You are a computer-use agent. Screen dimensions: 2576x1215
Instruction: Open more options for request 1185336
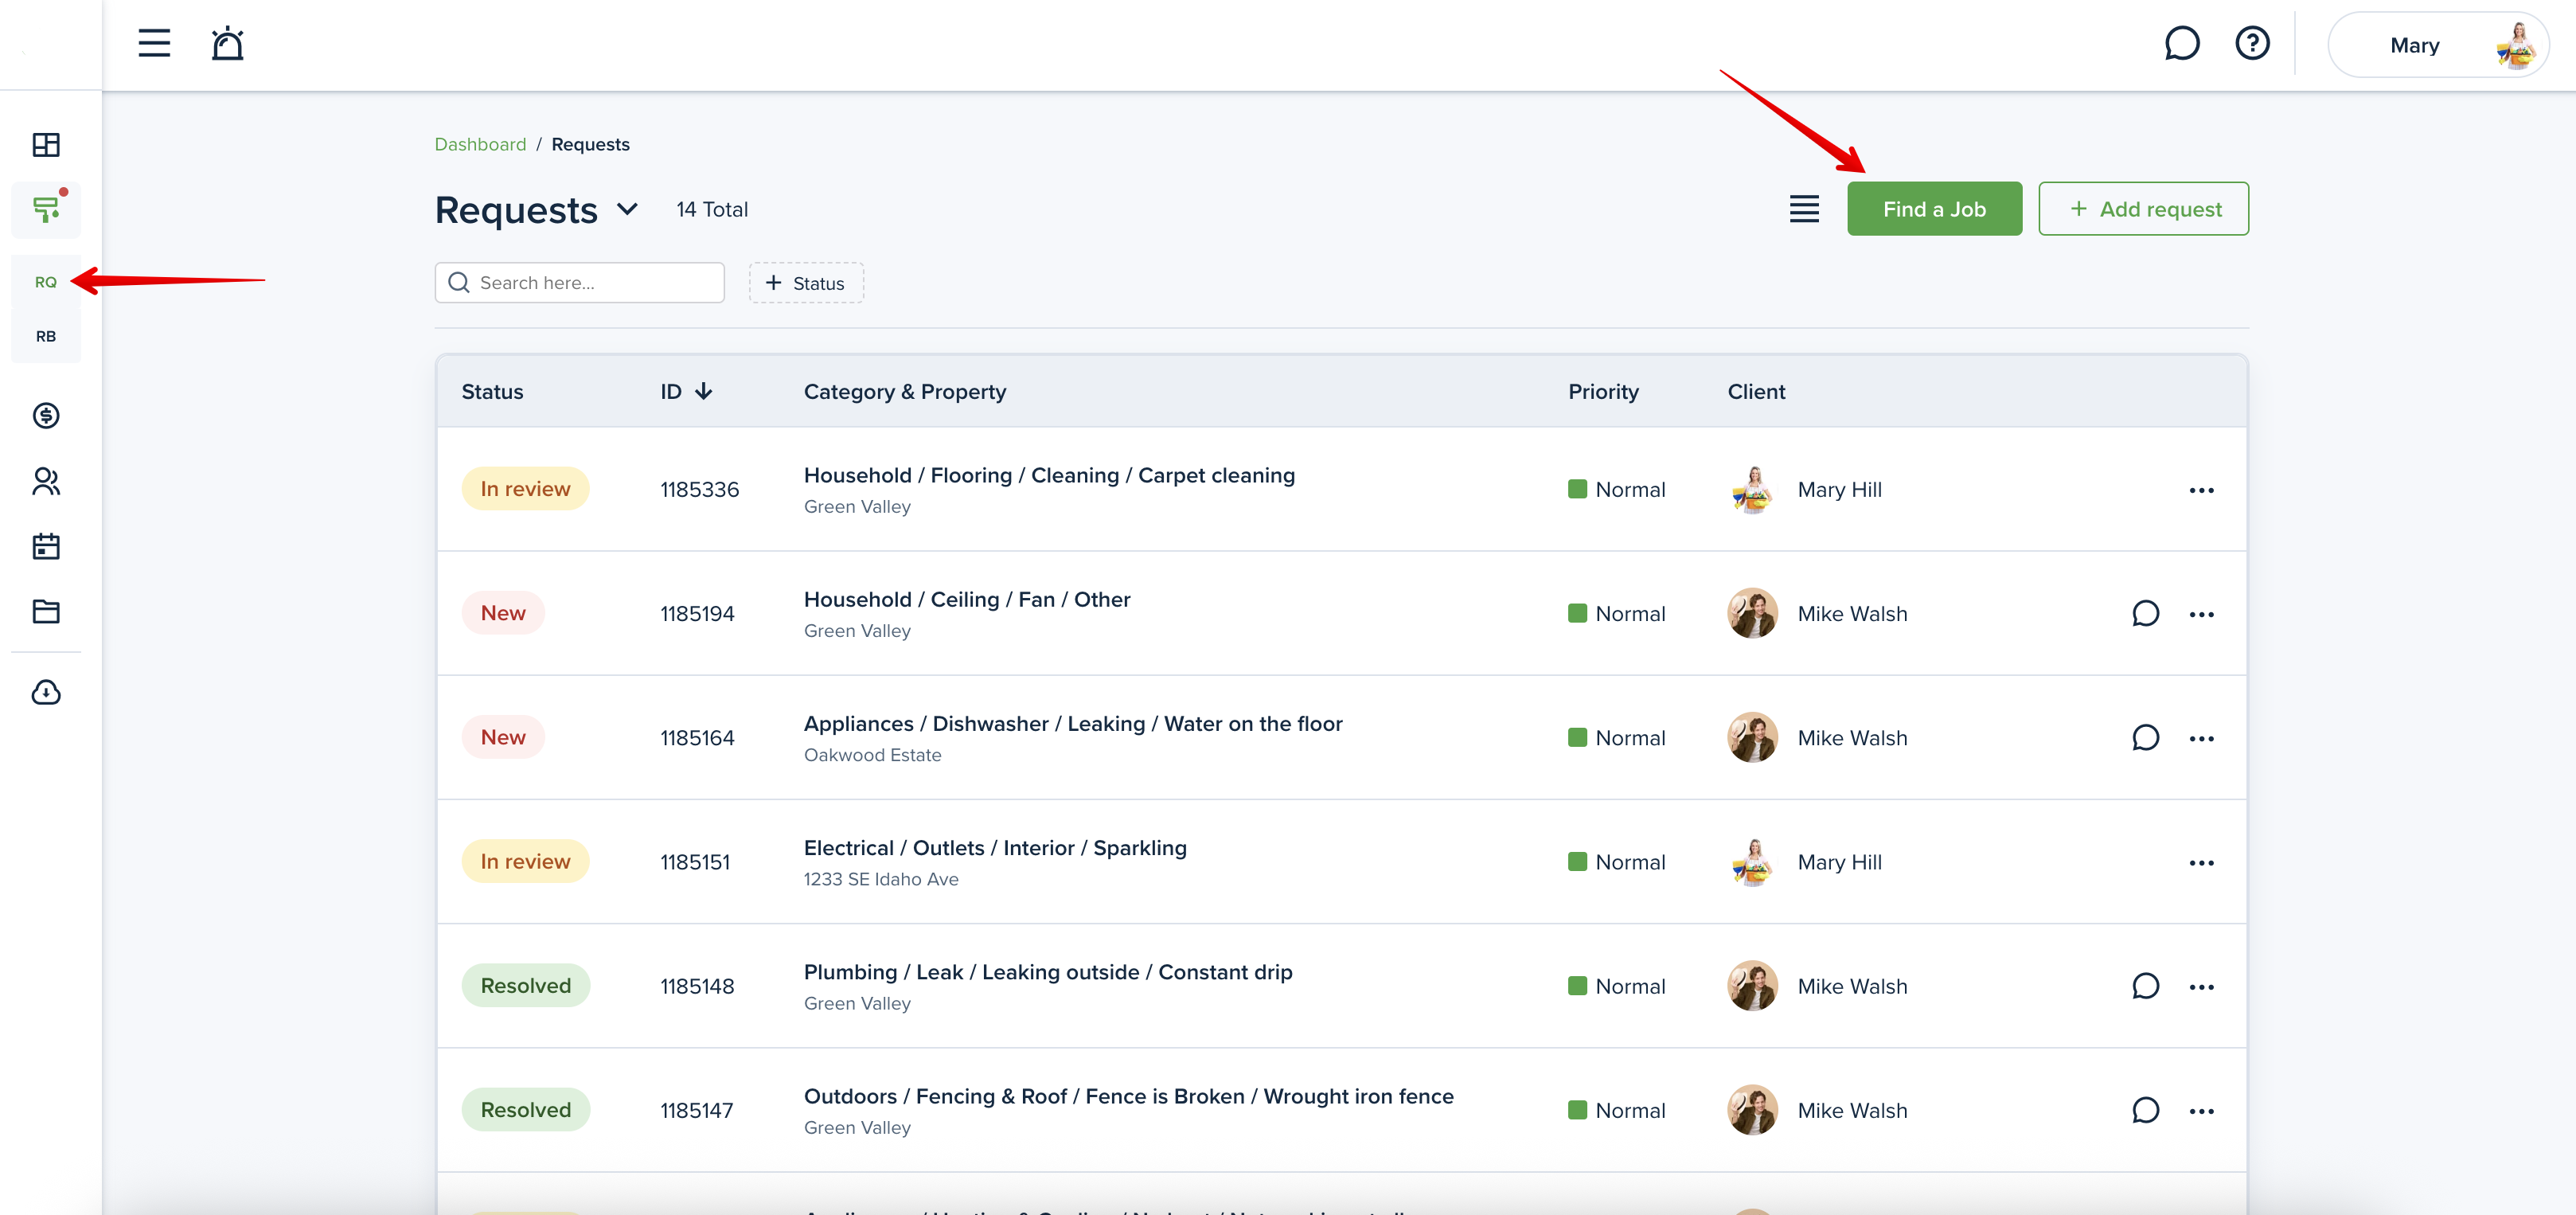(2201, 490)
